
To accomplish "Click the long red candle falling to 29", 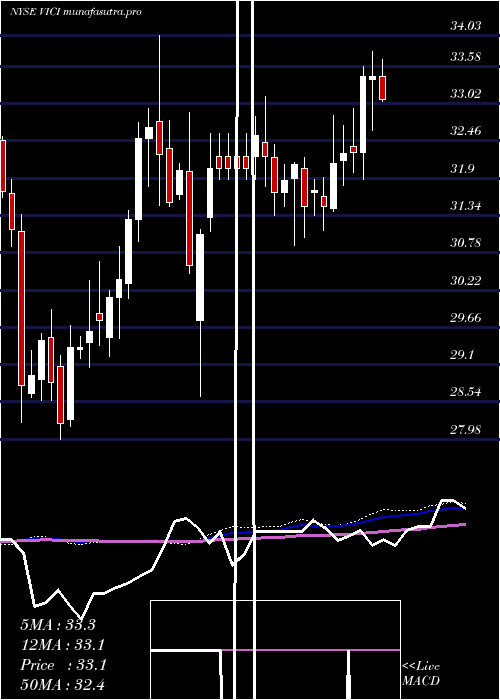I will 21,308.
